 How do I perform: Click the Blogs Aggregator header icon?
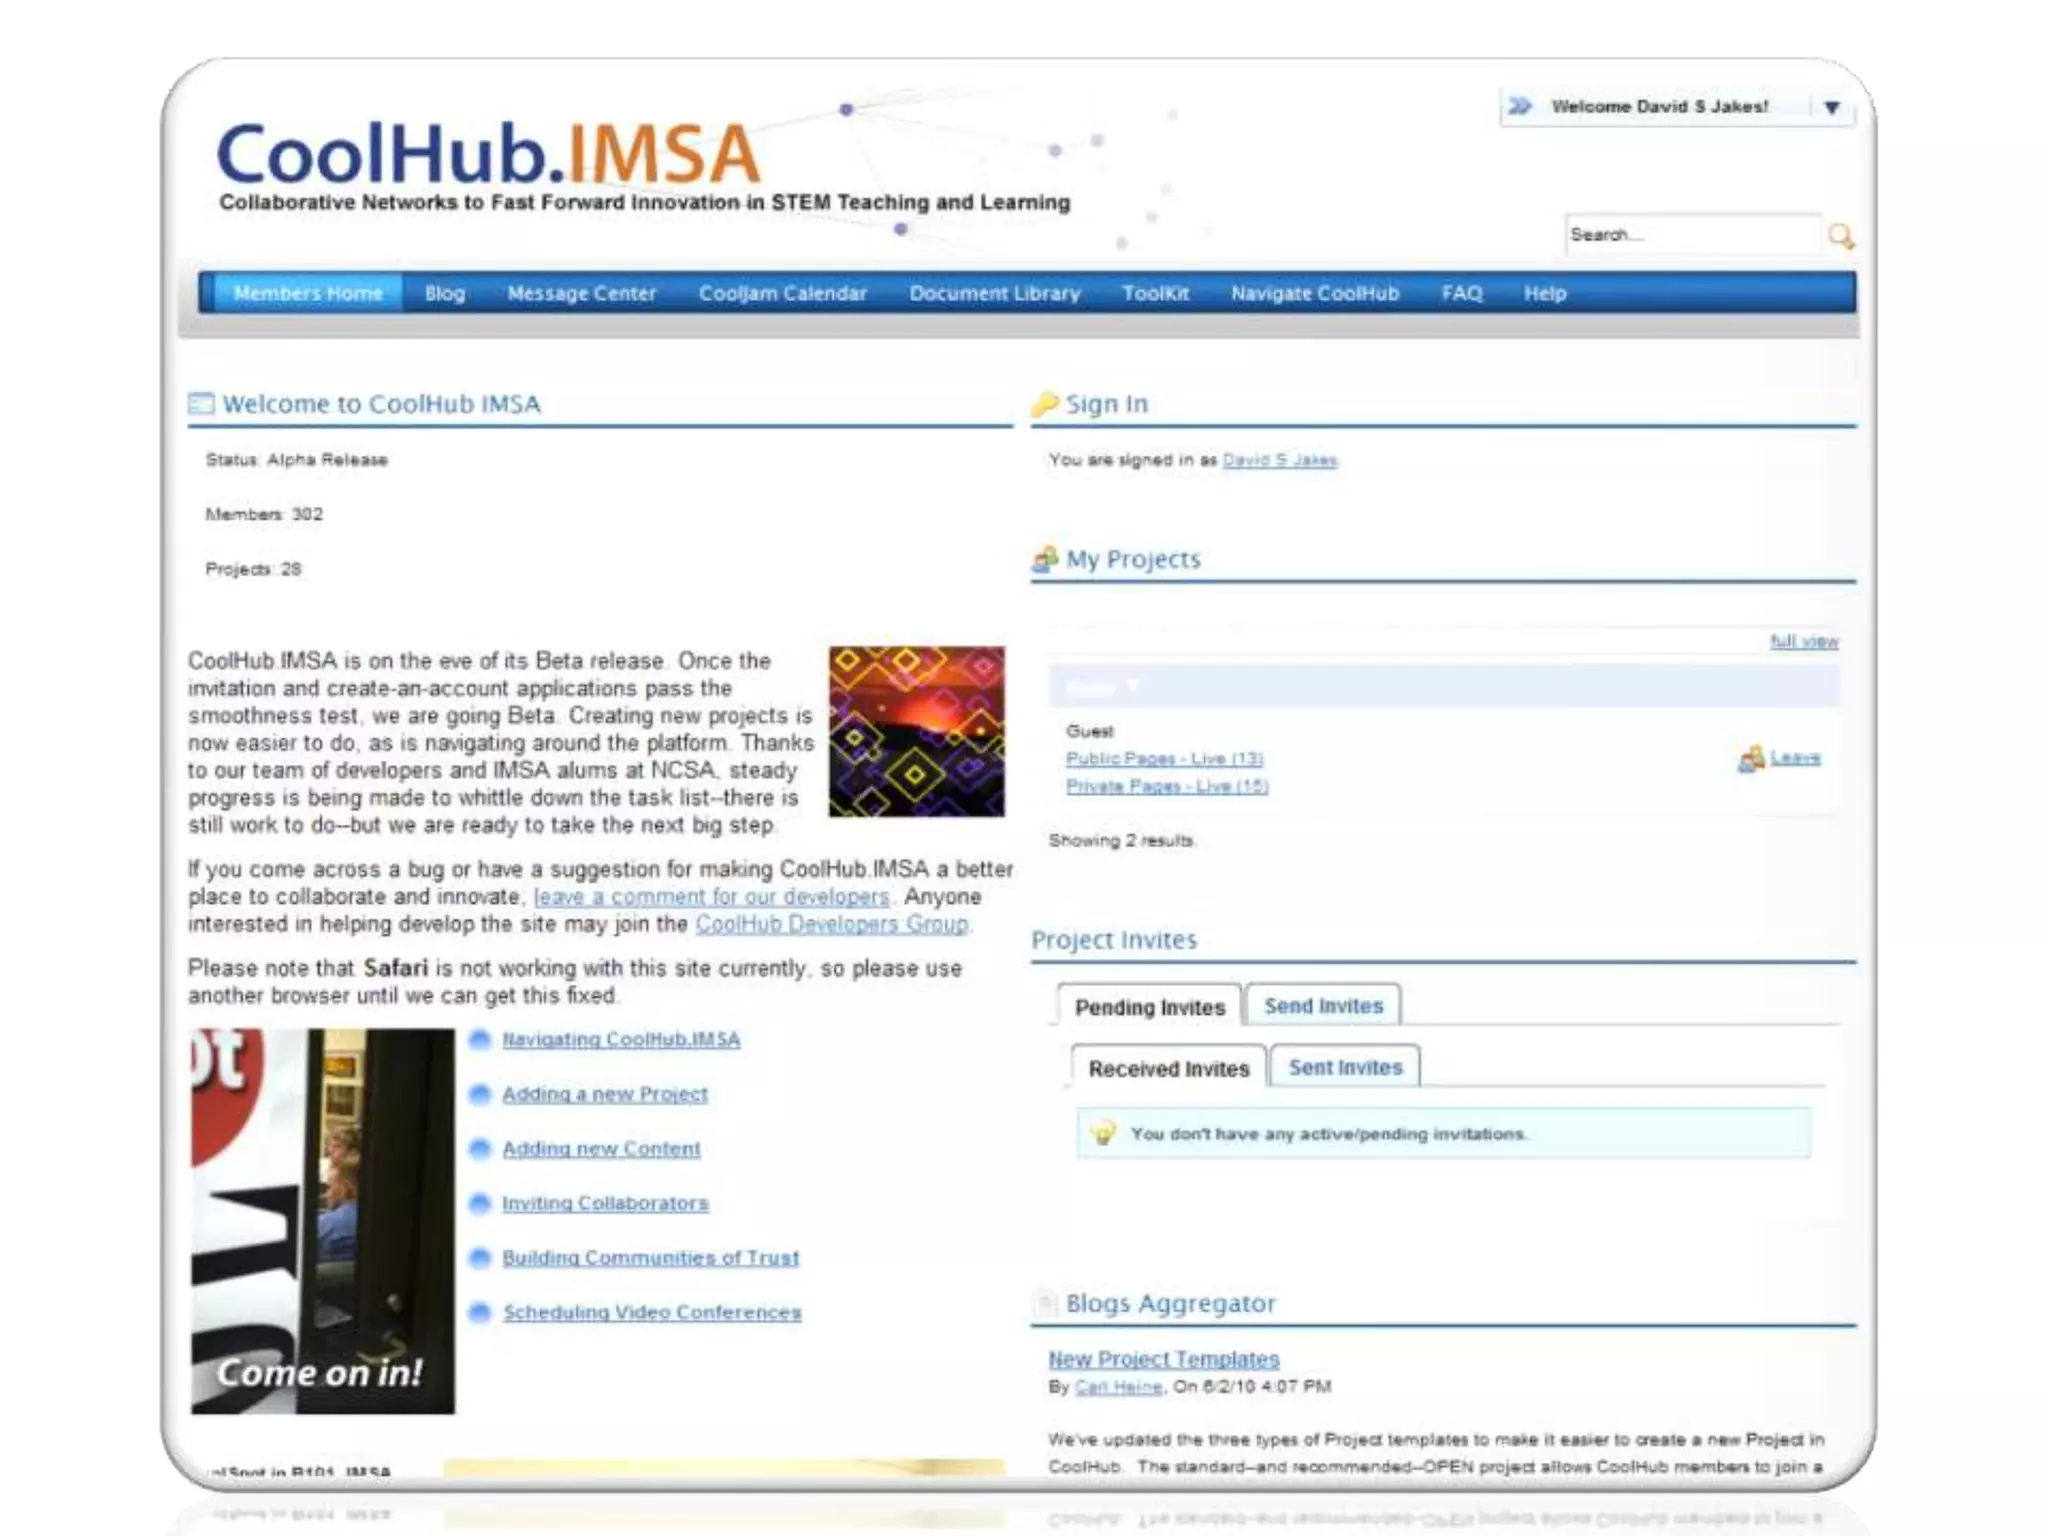pyautogui.click(x=1046, y=1303)
